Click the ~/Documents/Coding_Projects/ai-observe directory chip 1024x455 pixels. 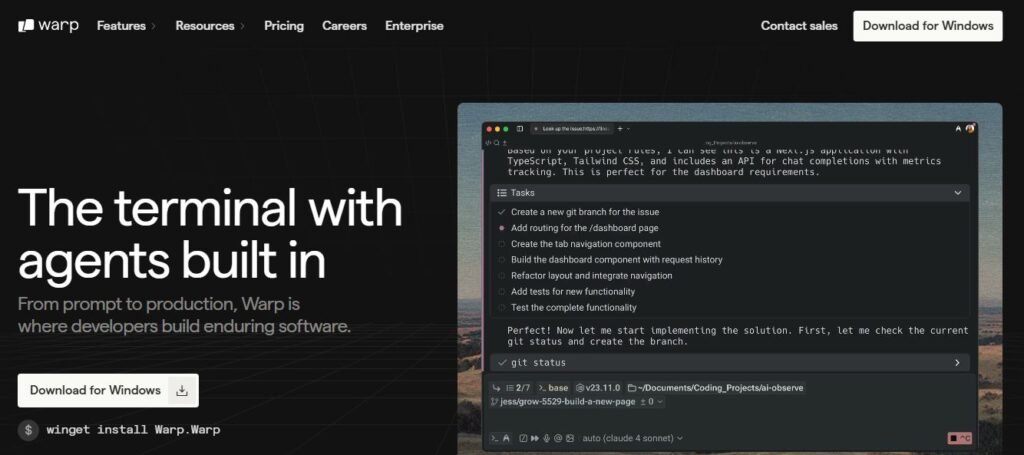pyautogui.click(x=713, y=387)
